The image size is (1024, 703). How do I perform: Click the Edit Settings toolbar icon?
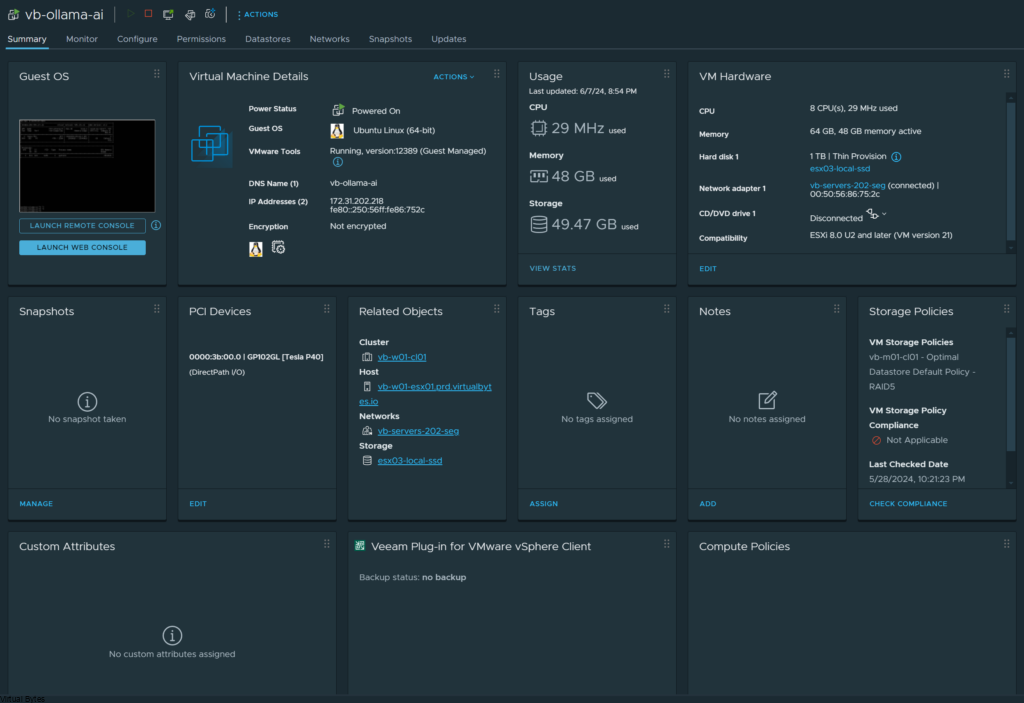(x=189, y=14)
